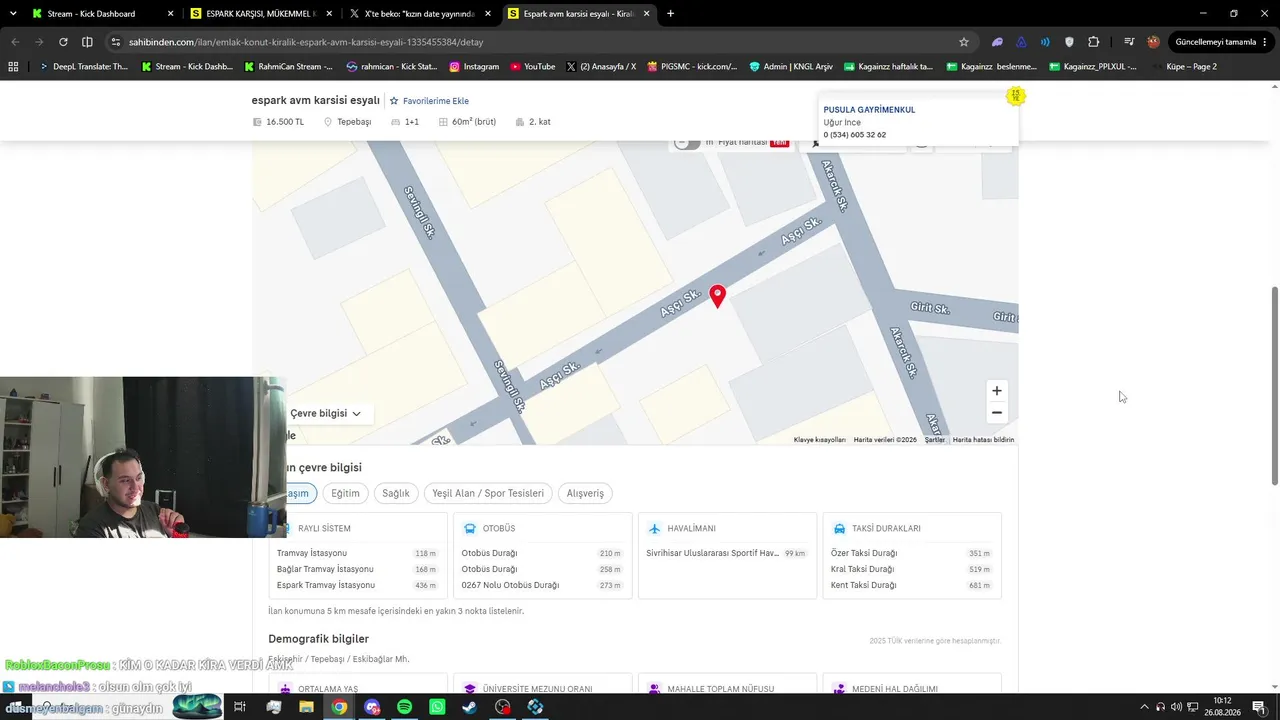Open the DeepL Translate bookmark
The image size is (1280, 720).
84,66
